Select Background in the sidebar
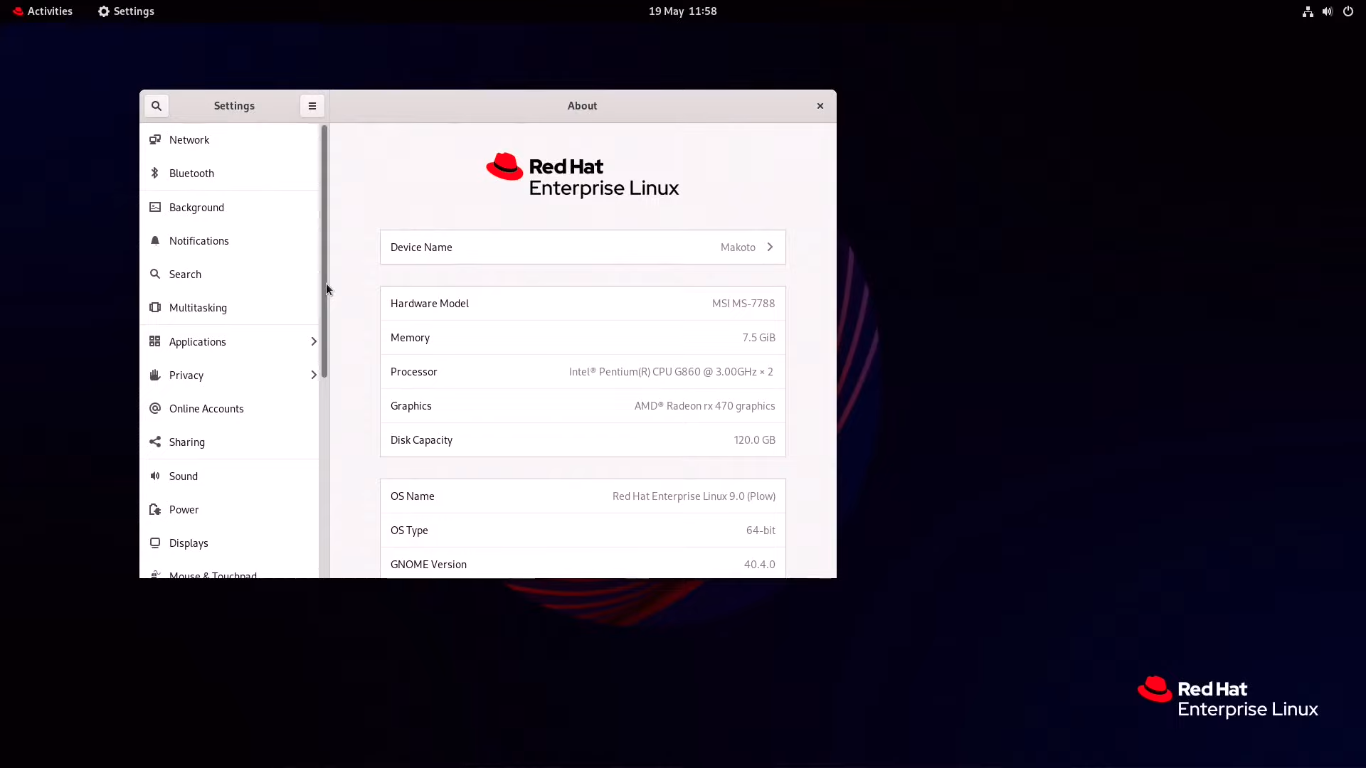This screenshot has width=1366, height=768. [x=230, y=207]
